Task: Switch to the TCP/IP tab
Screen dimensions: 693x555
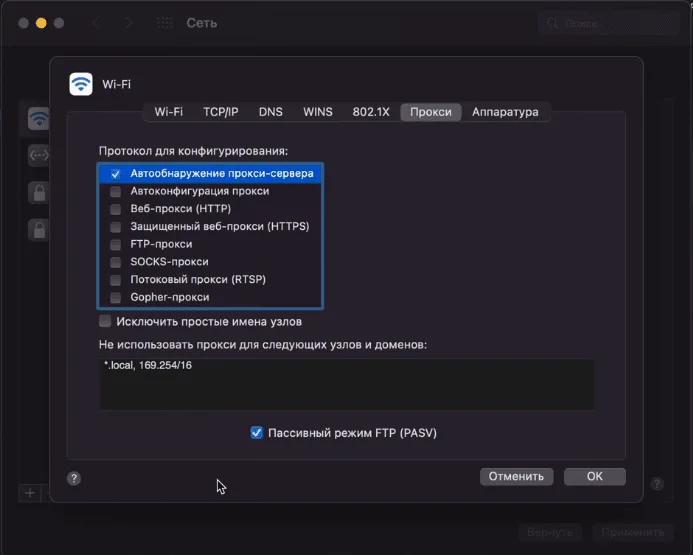Action: pos(221,112)
